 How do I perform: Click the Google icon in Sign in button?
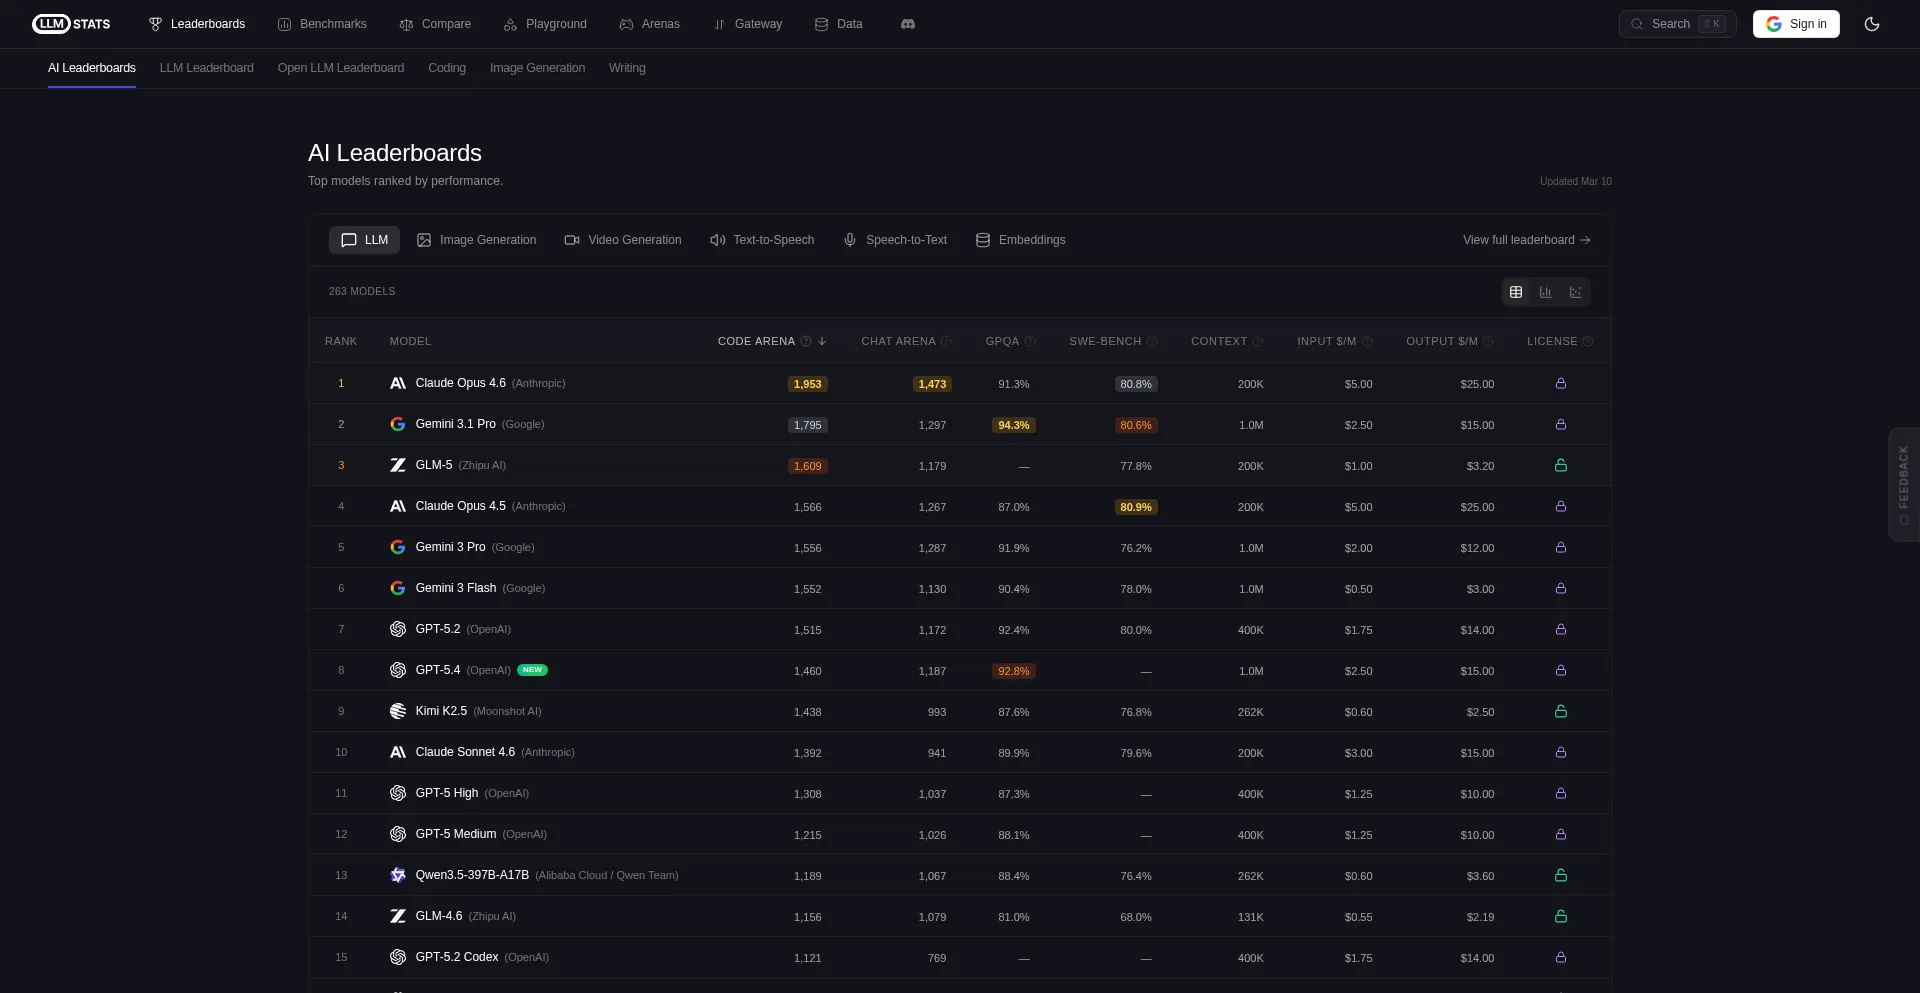point(1774,24)
